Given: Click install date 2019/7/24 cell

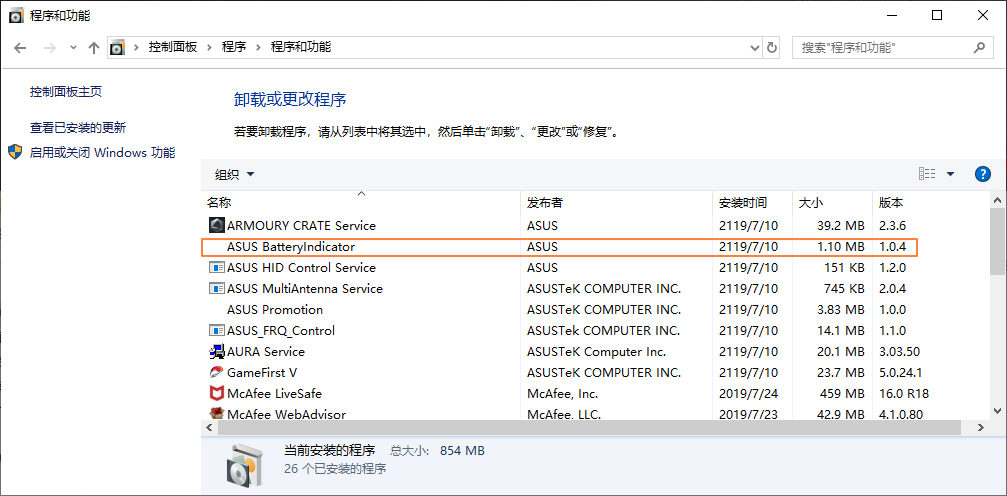Looking at the screenshot, I should click(748, 393).
